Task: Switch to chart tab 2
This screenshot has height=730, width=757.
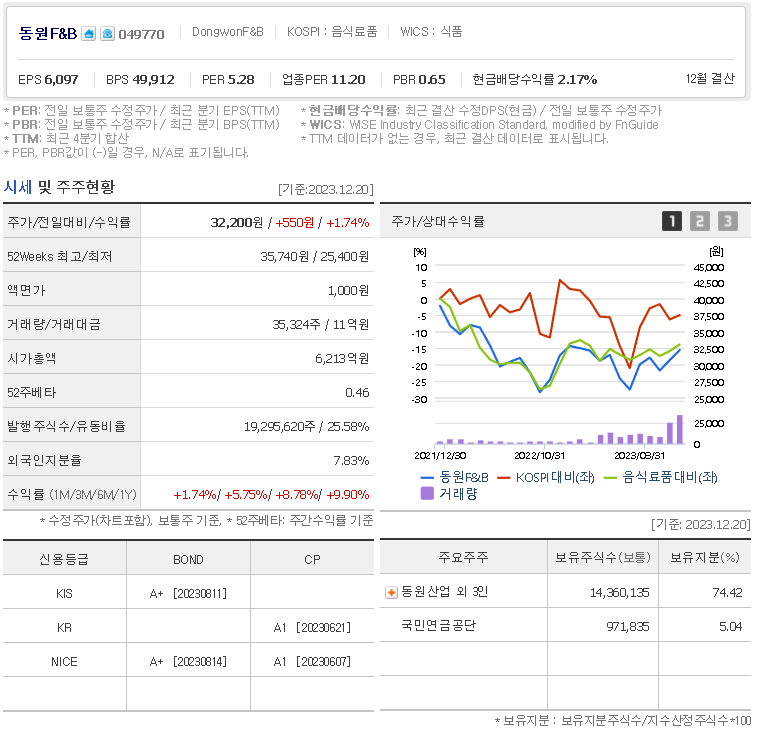Action: [700, 221]
